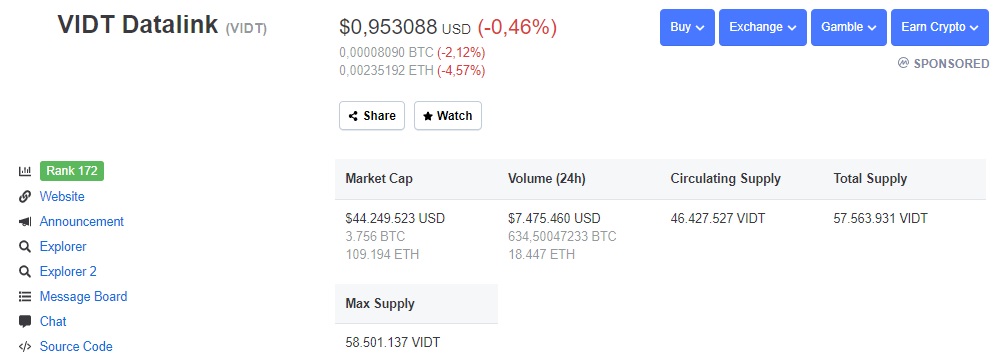This screenshot has height=364, width=1002.
Task: Click the code brackets icon beside Source Code
Action: [x=25, y=347]
